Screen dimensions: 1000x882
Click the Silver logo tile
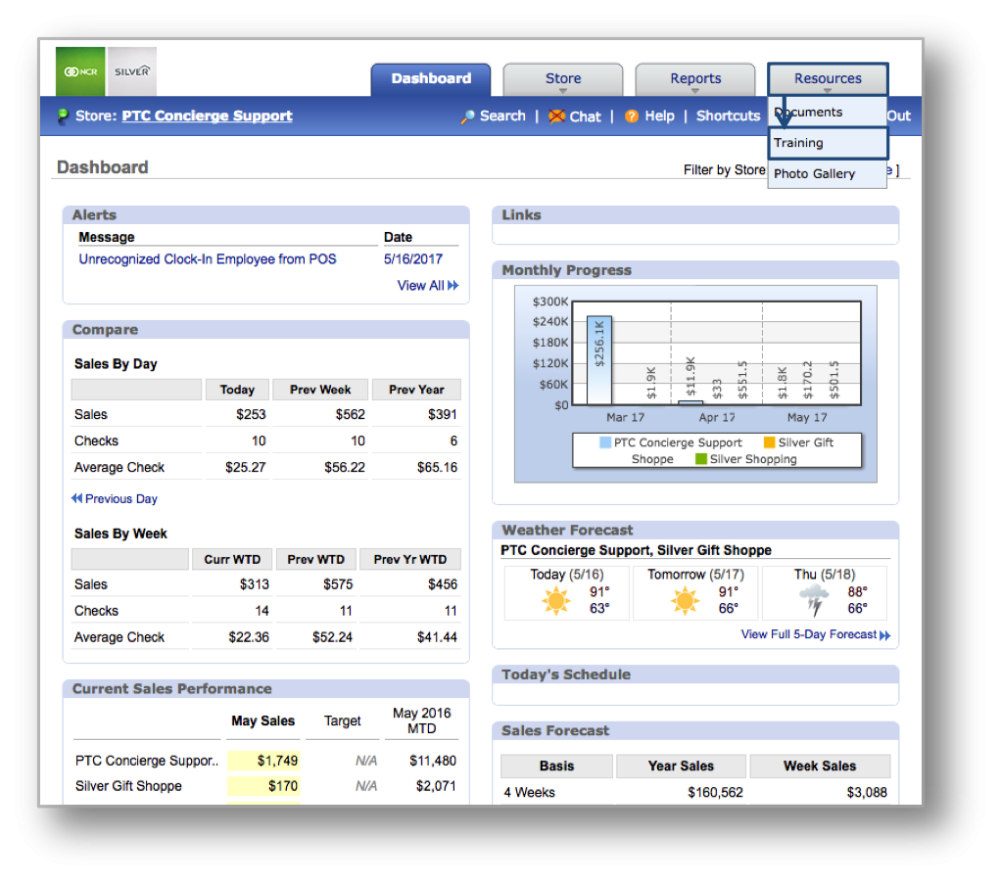click(132, 71)
